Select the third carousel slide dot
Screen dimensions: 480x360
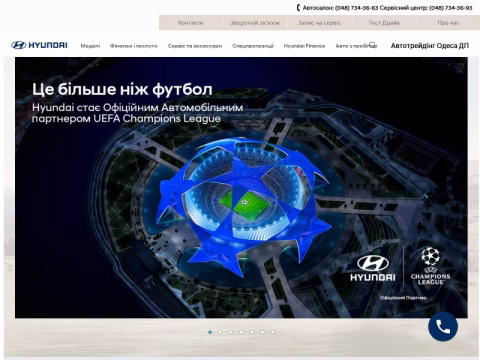[x=231, y=332]
